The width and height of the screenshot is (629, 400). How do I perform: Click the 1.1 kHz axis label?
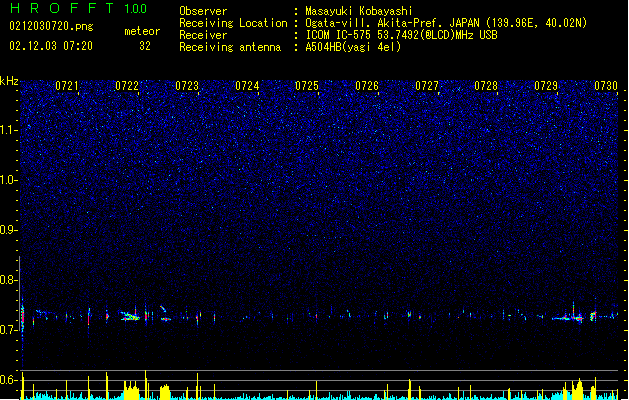tap(9, 130)
